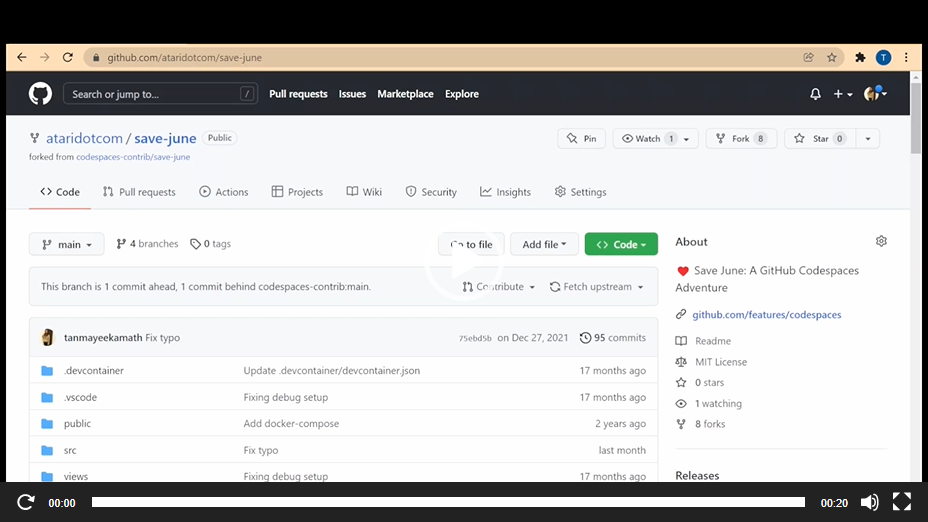This screenshot has width=928, height=522.
Task: Open the ataridotcom owner link
Action: click(84, 138)
